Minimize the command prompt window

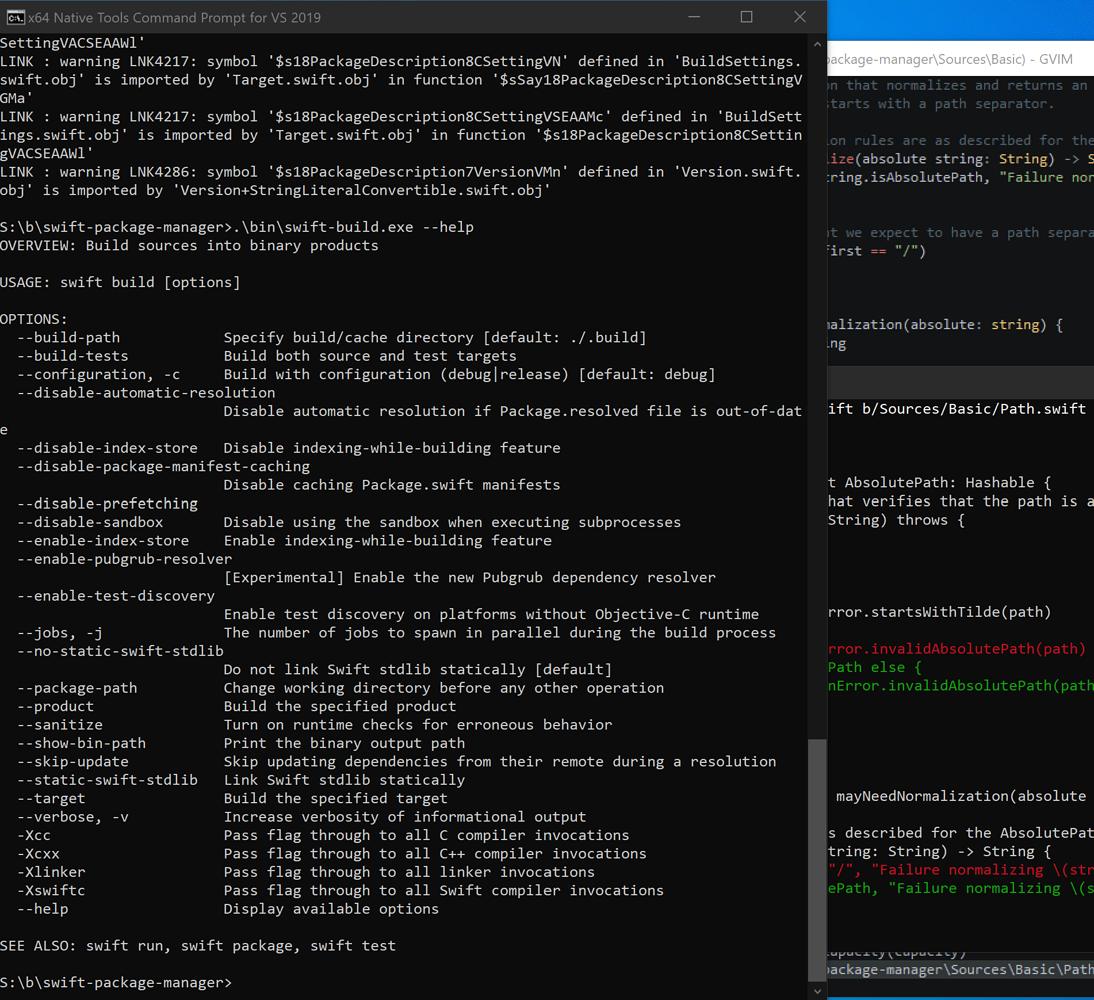[x=694, y=17]
